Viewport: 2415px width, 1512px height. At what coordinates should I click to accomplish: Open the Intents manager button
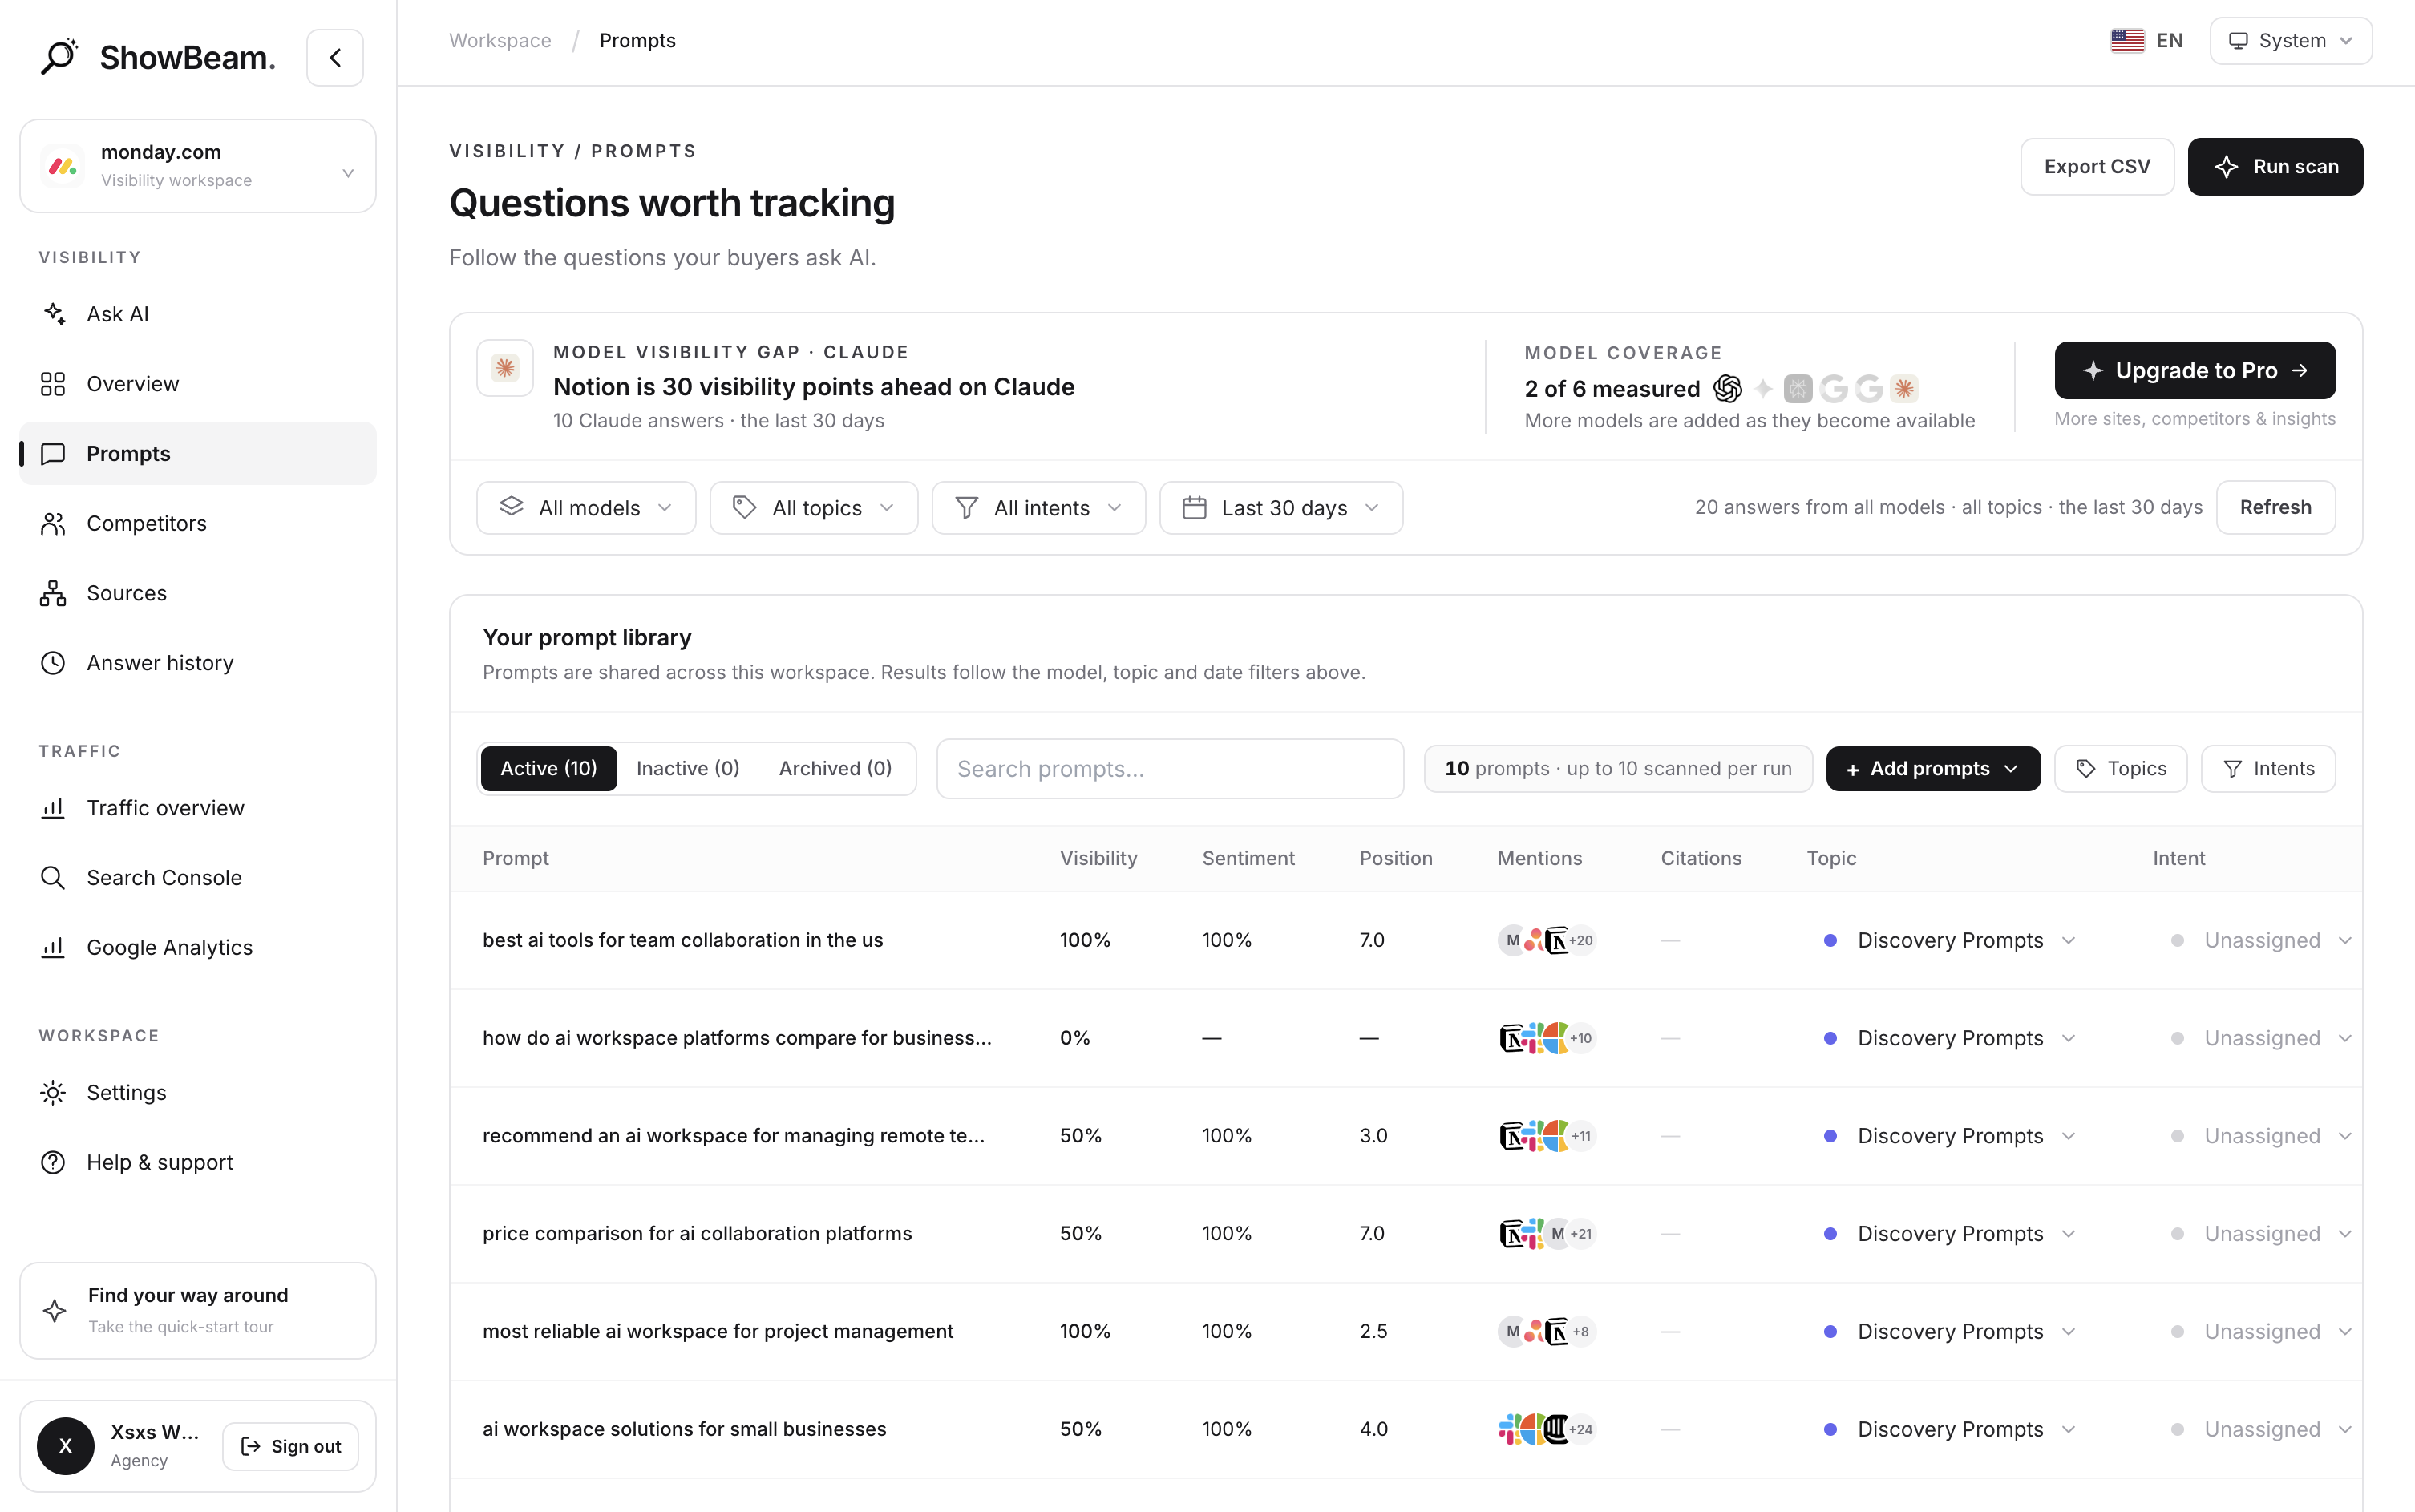(x=2268, y=769)
